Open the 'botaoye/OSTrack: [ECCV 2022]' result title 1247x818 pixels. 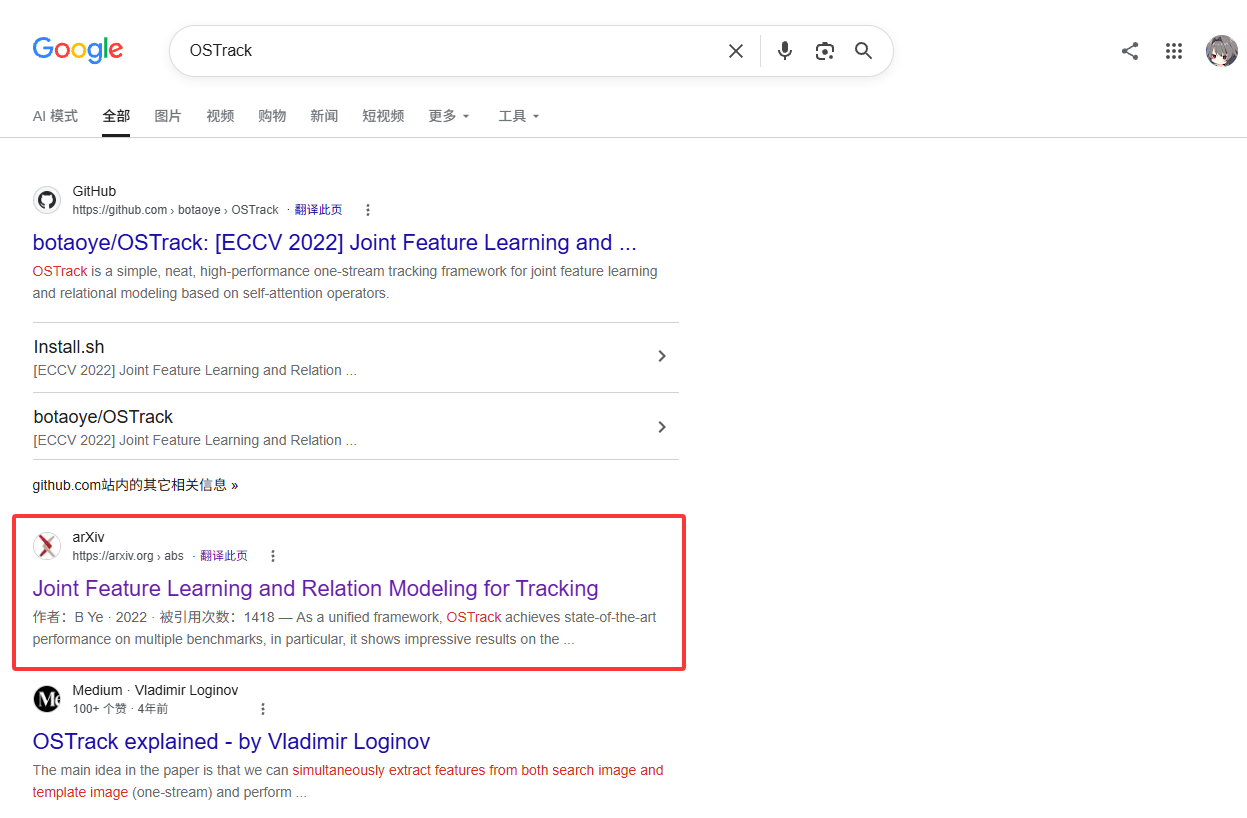[x=335, y=243]
